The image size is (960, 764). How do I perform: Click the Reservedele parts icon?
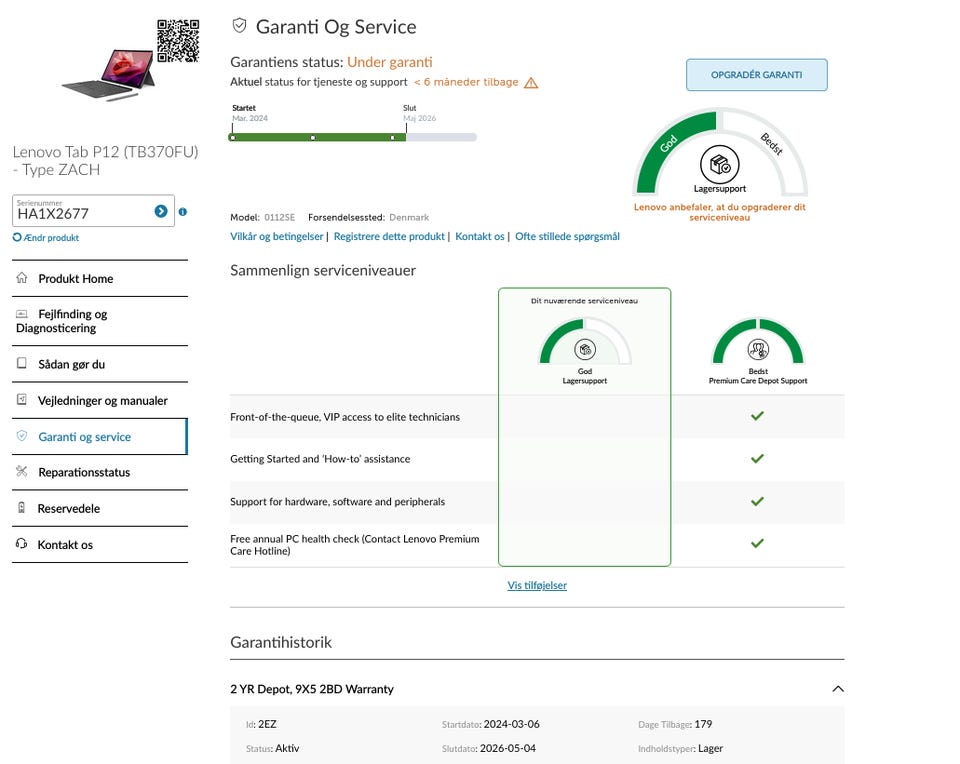(22, 508)
